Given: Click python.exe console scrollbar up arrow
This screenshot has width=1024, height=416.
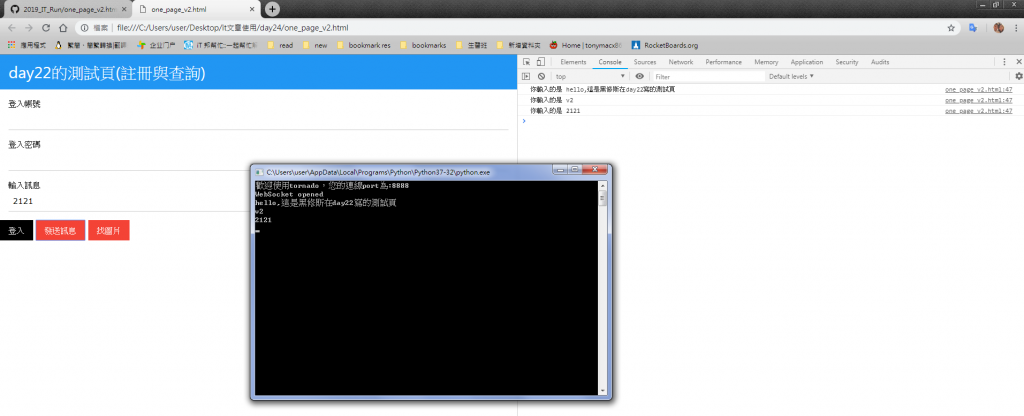Looking at the screenshot, I should (602, 185).
